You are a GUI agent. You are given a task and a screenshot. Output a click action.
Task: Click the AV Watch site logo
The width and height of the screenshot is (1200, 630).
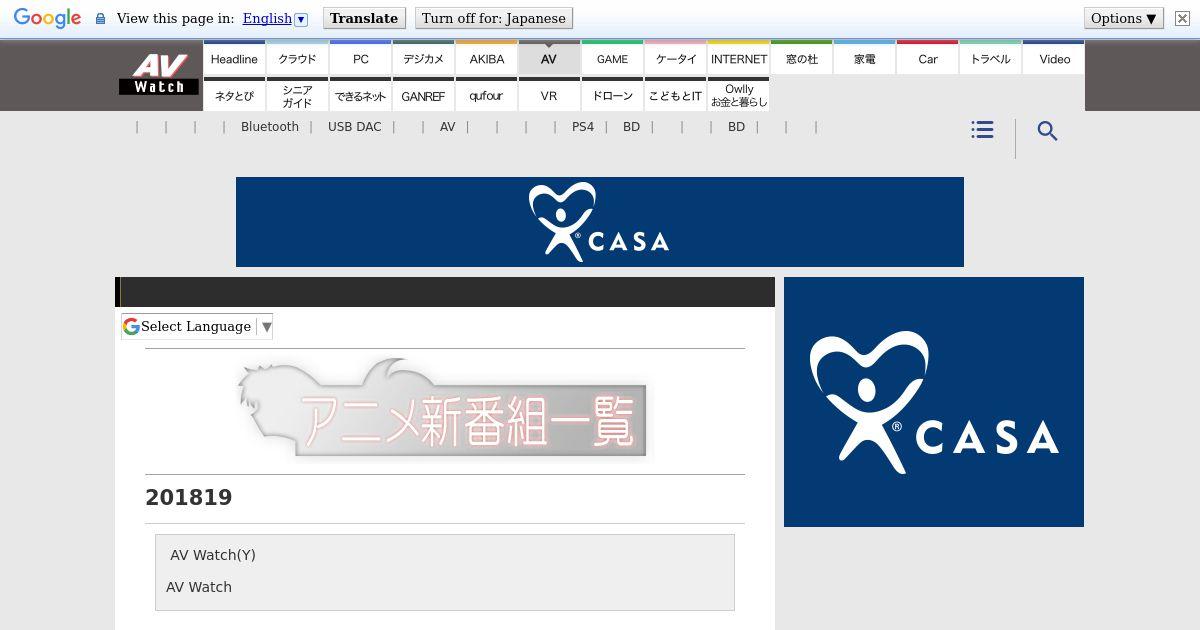click(159, 74)
